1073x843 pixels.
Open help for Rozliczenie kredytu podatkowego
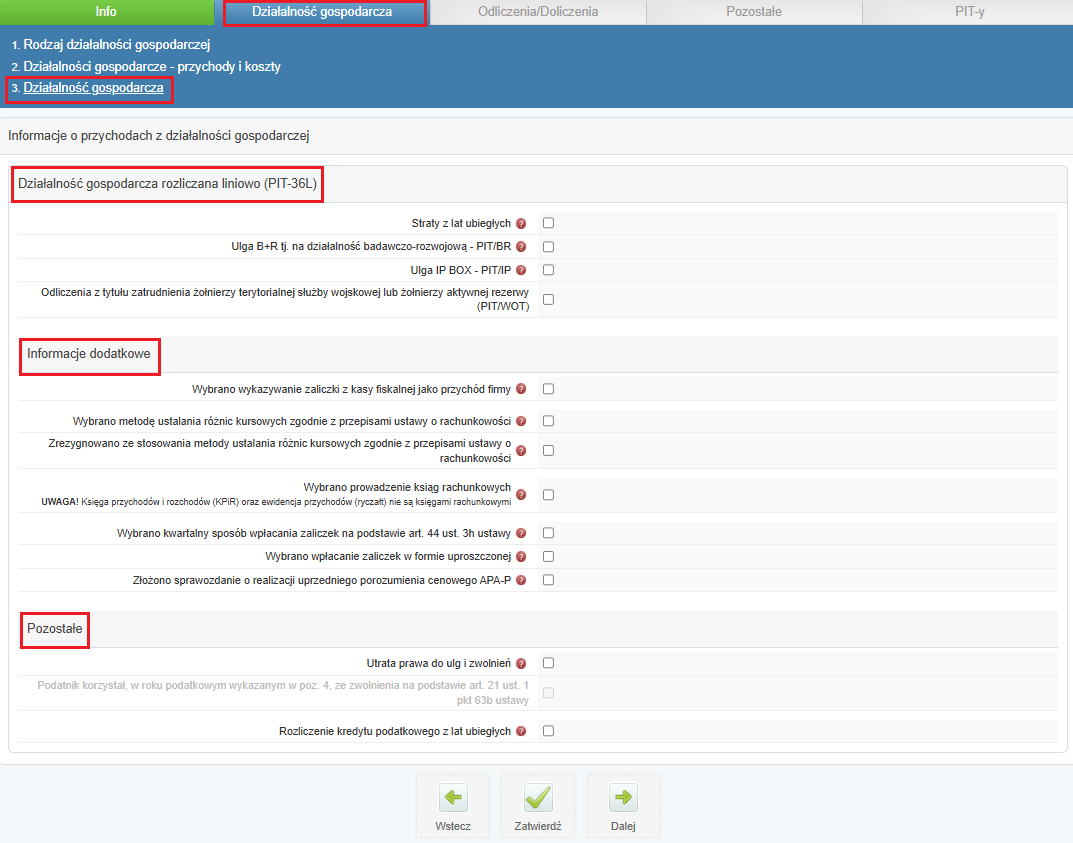[x=521, y=732]
